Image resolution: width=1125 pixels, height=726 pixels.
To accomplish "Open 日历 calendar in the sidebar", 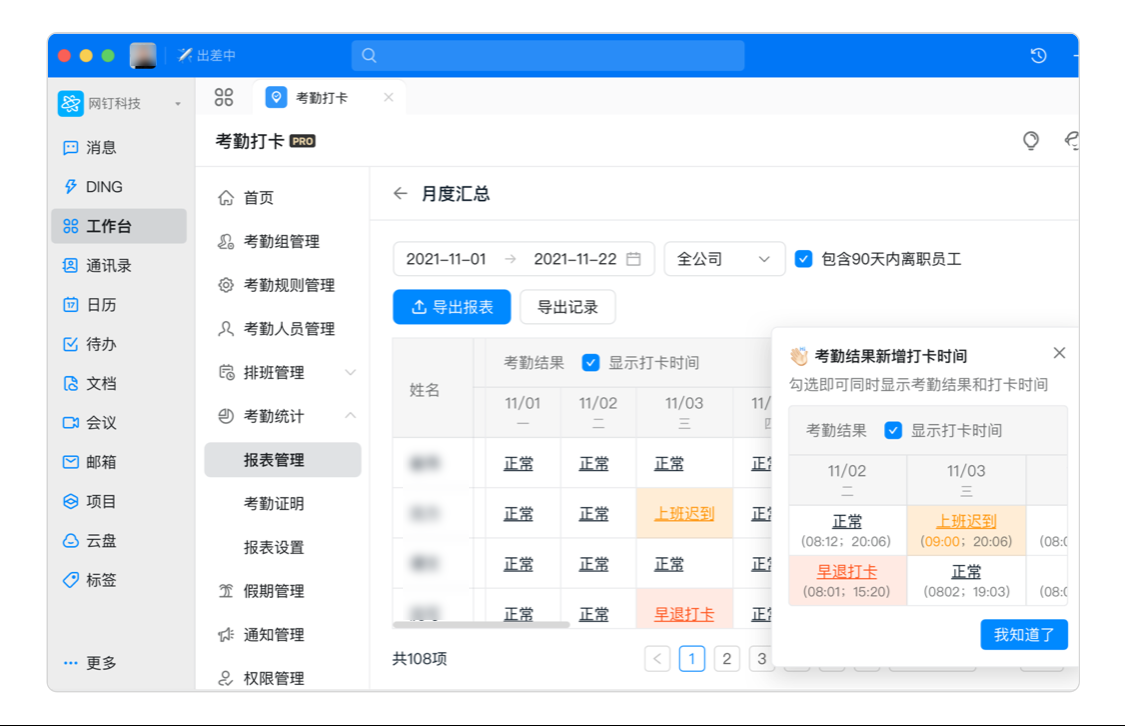I will (100, 305).
